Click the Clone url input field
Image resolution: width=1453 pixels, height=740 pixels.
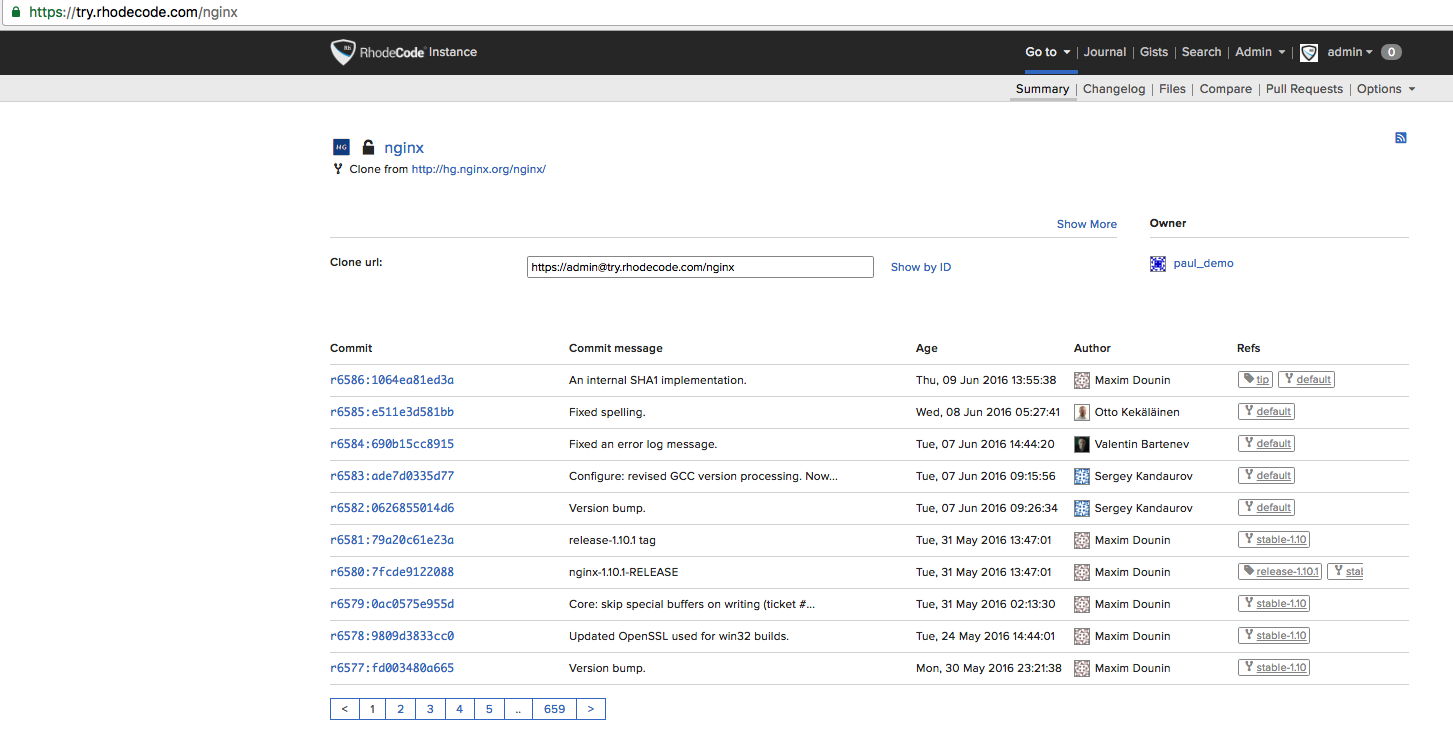click(700, 267)
